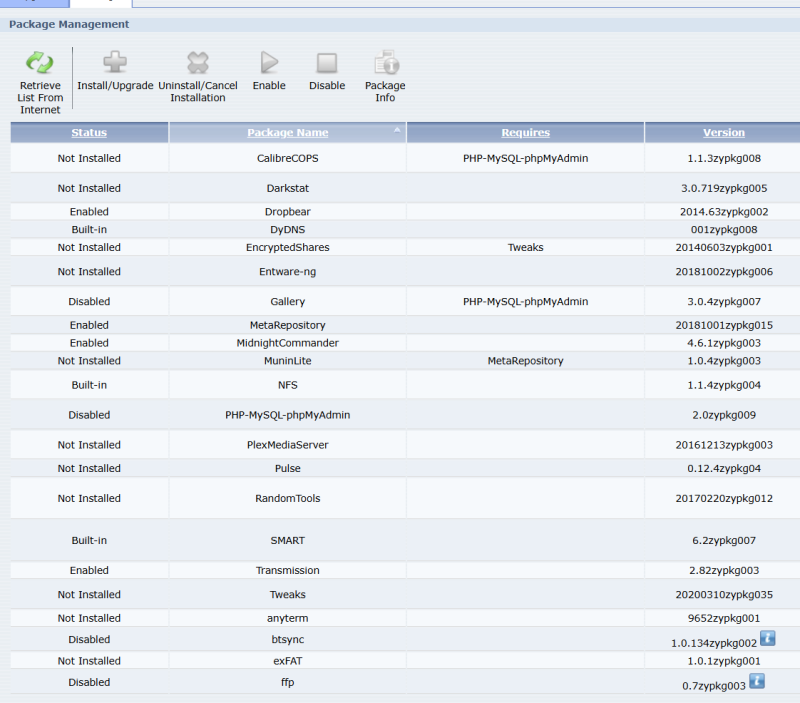800x703 pixels.
Task: Select the btsync package name
Action: [287, 639]
